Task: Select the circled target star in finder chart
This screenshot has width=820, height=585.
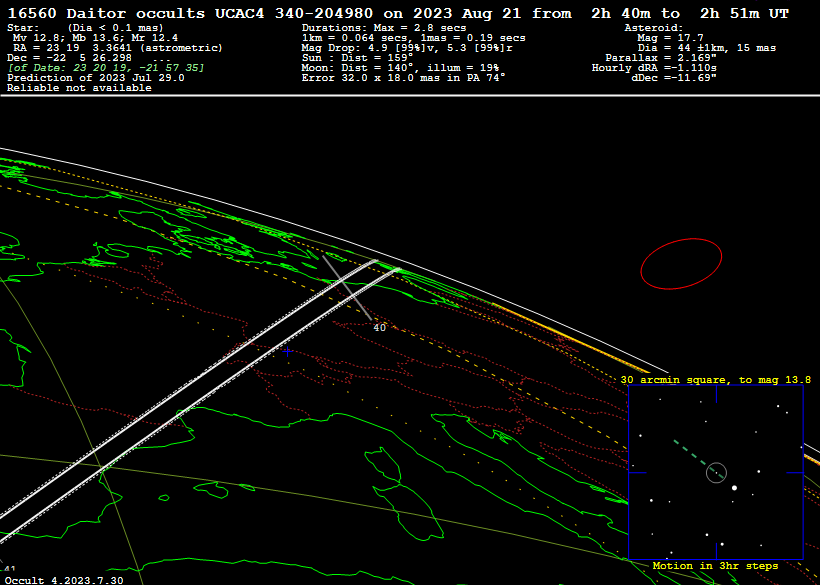Action: 716,473
